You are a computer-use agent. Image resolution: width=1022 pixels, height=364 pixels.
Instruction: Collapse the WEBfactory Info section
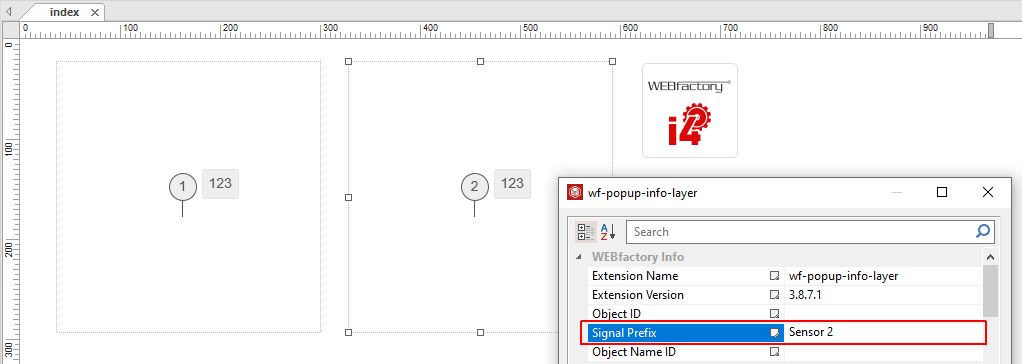tap(579, 258)
